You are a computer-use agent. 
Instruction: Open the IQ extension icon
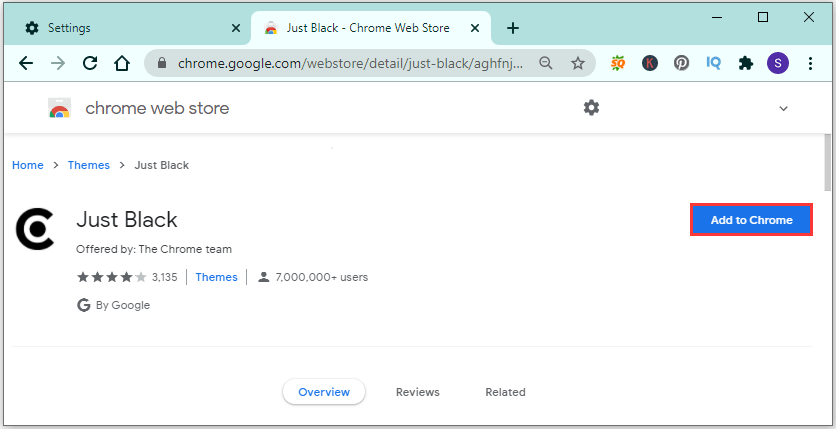tap(713, 63)
